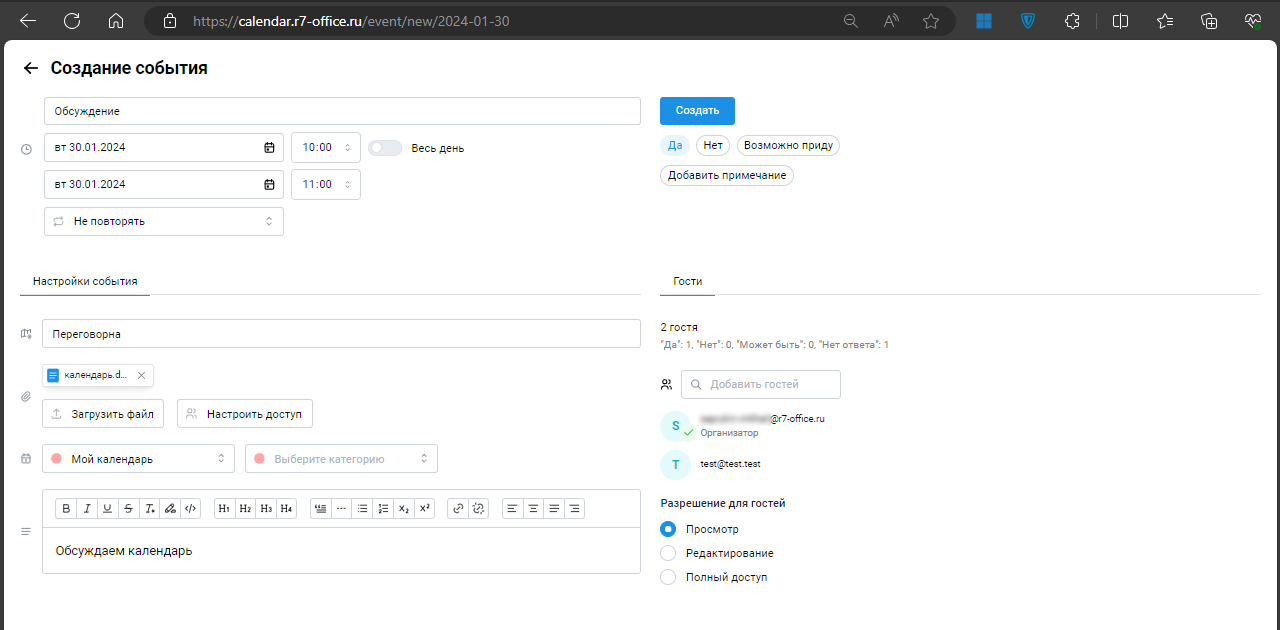Click the Загрузить файл button
Screen dimensions: 1280x630
103,414
